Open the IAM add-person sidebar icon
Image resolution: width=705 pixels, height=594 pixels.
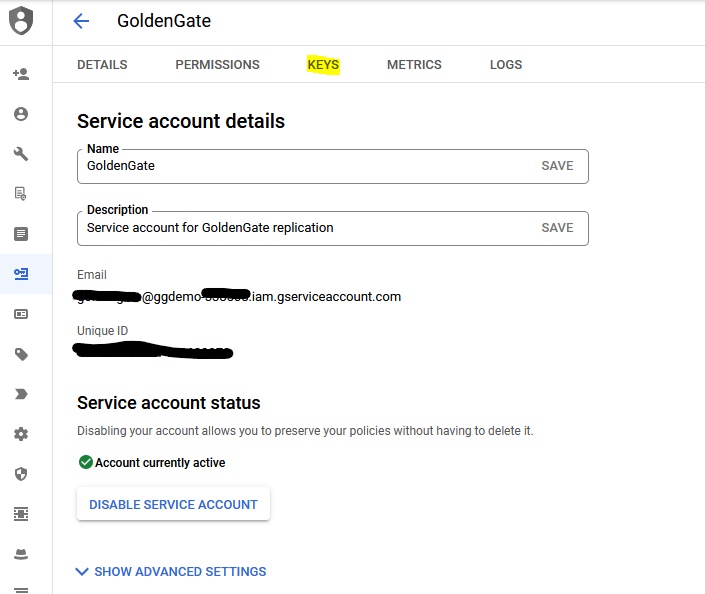[21, 74]
